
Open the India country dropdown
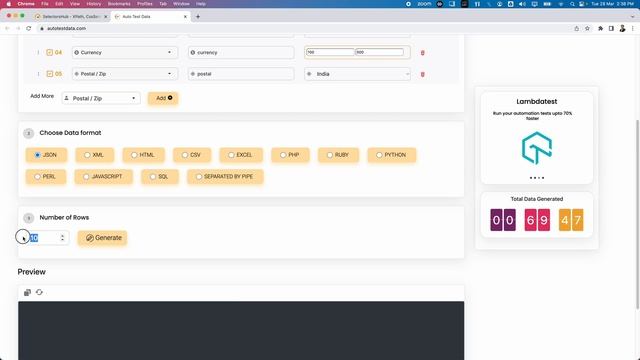pyautogui.click(x=357, y=74)
